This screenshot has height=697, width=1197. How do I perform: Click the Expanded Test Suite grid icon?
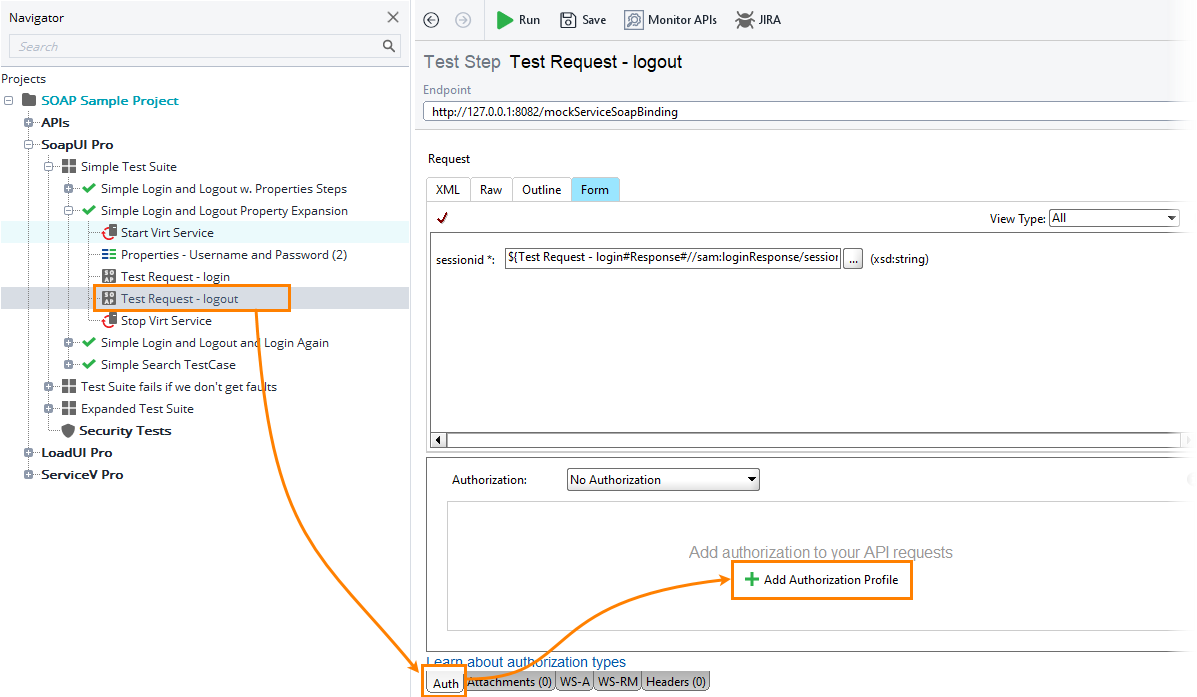[x=69, y=408]
